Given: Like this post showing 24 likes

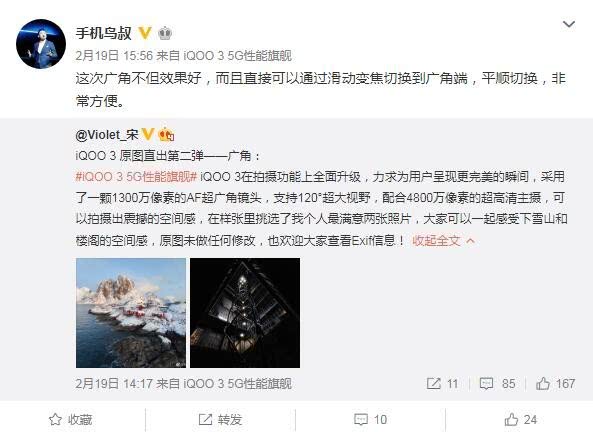Looking at the screenshot, I should [520, 420].
